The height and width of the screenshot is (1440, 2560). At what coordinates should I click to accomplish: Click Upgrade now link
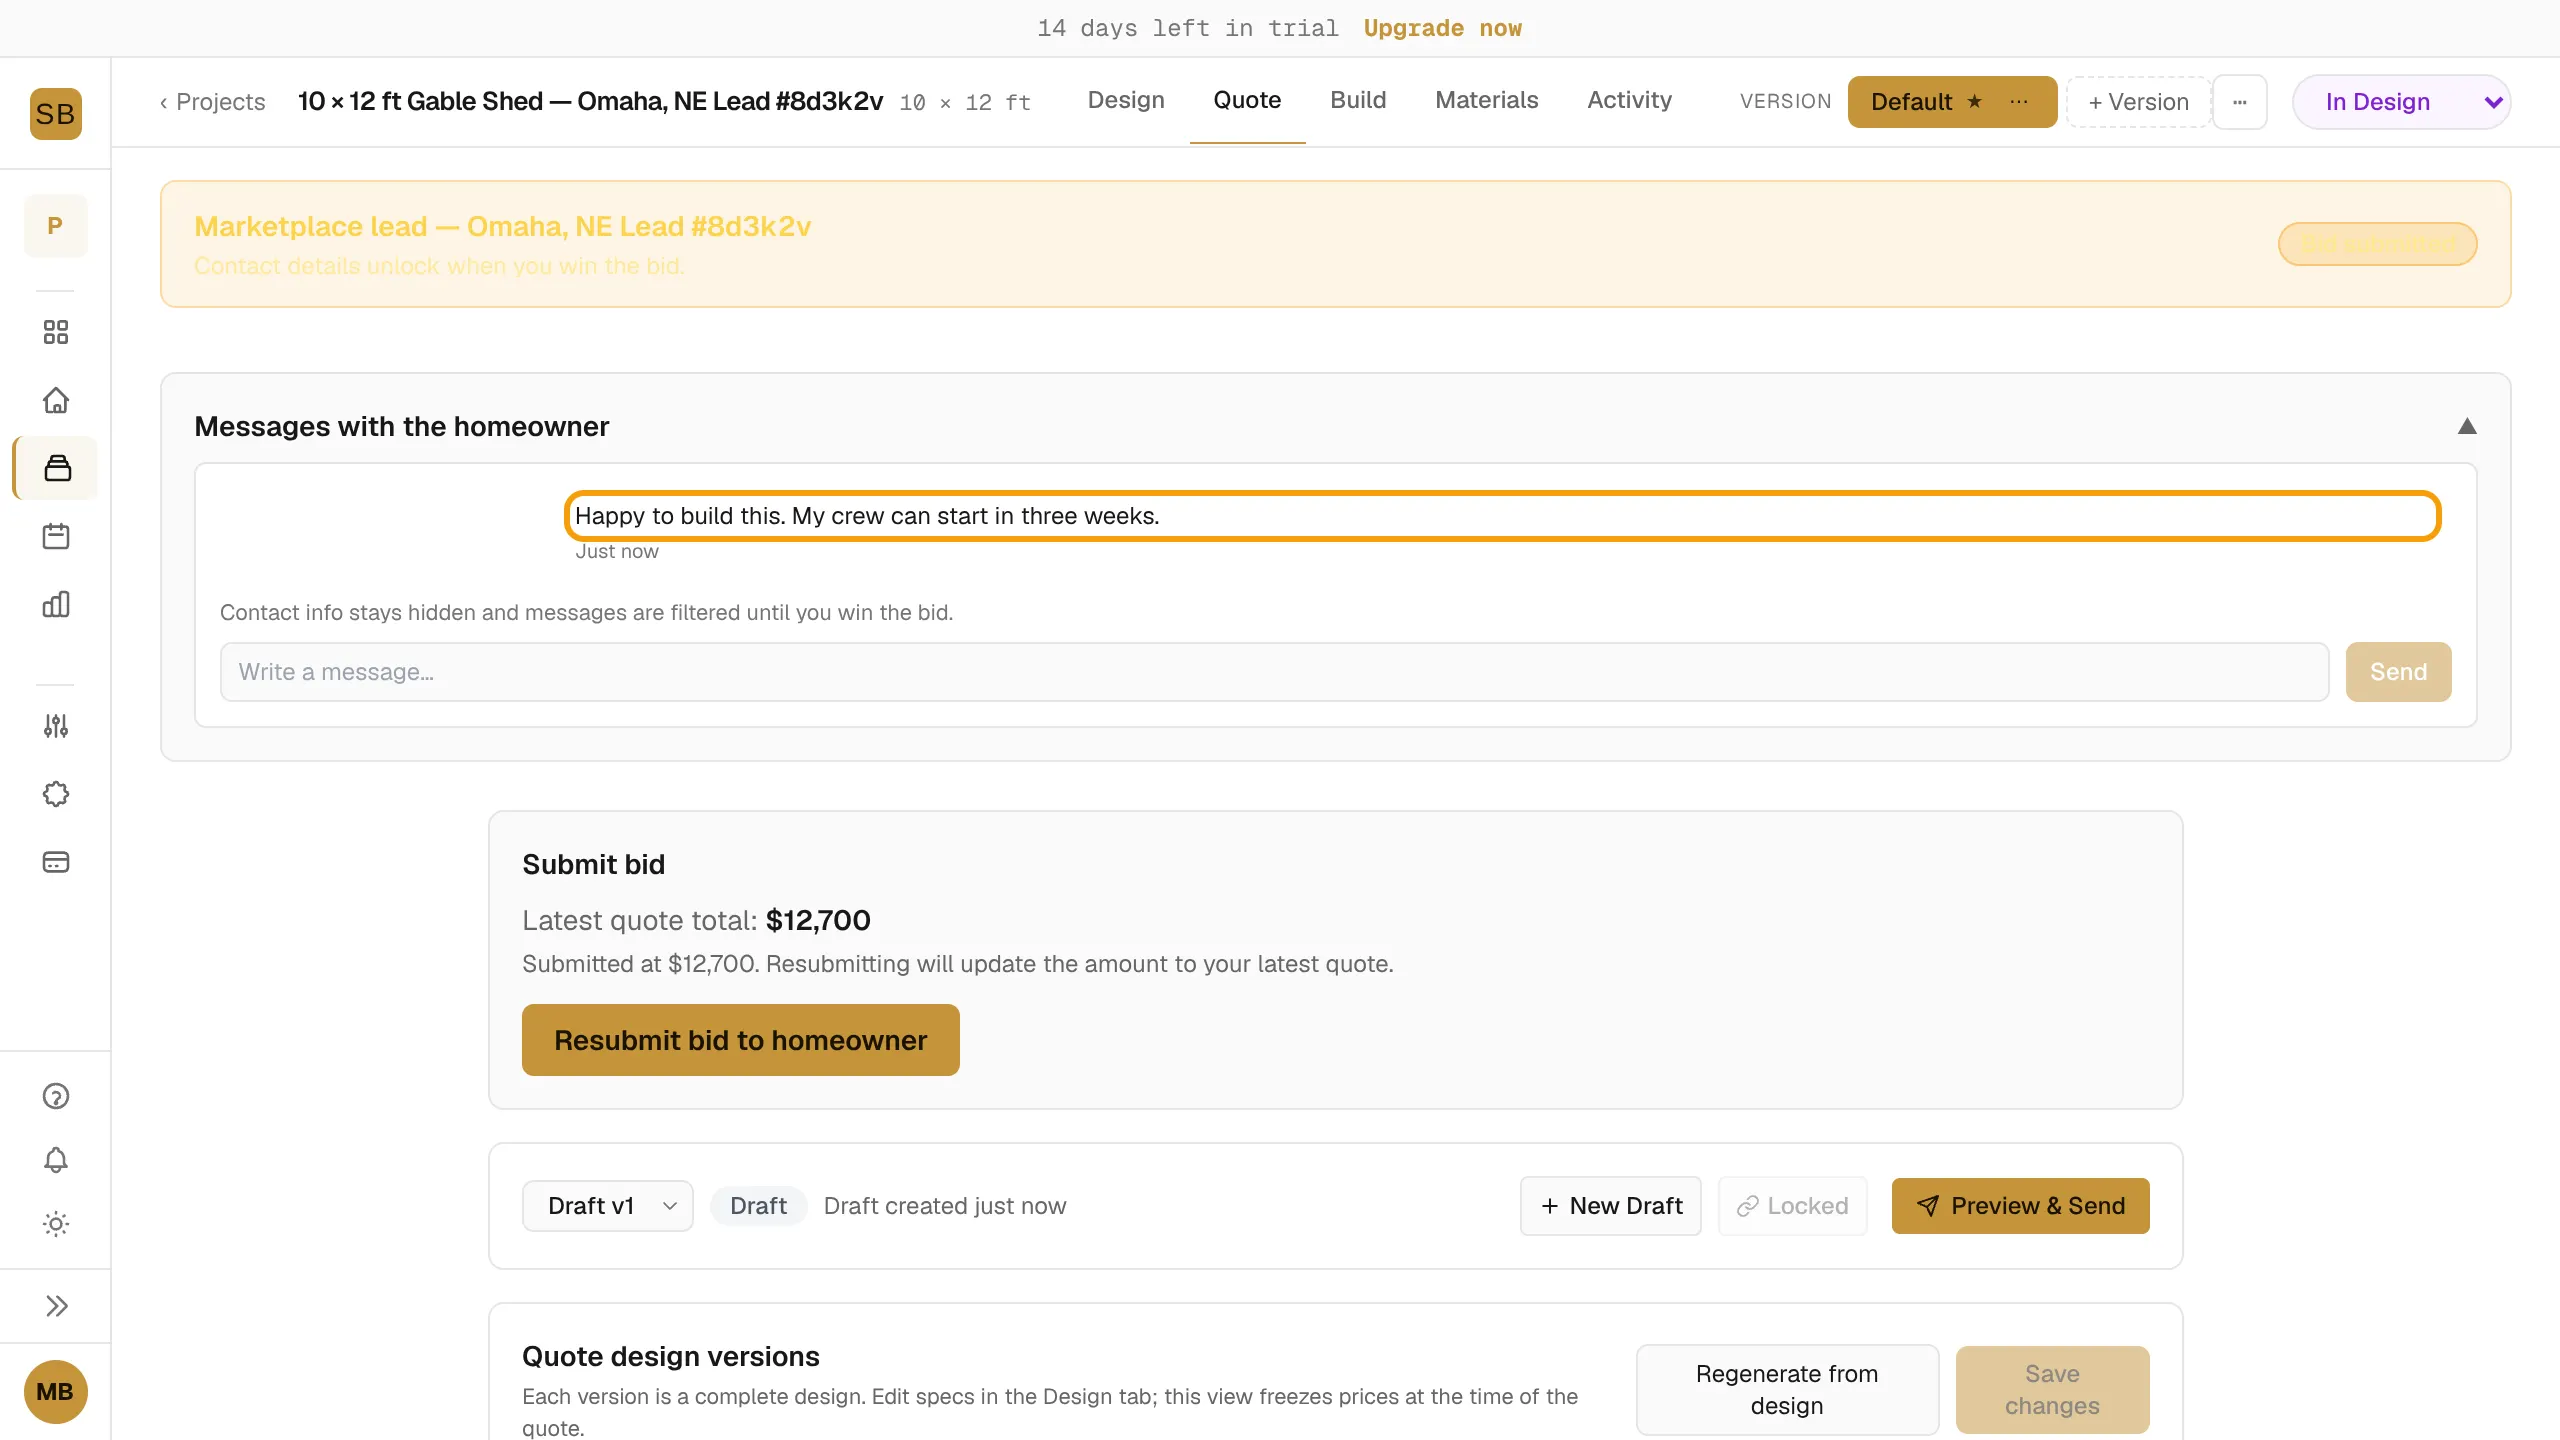pyautogui.click(x=1442, y=28)
